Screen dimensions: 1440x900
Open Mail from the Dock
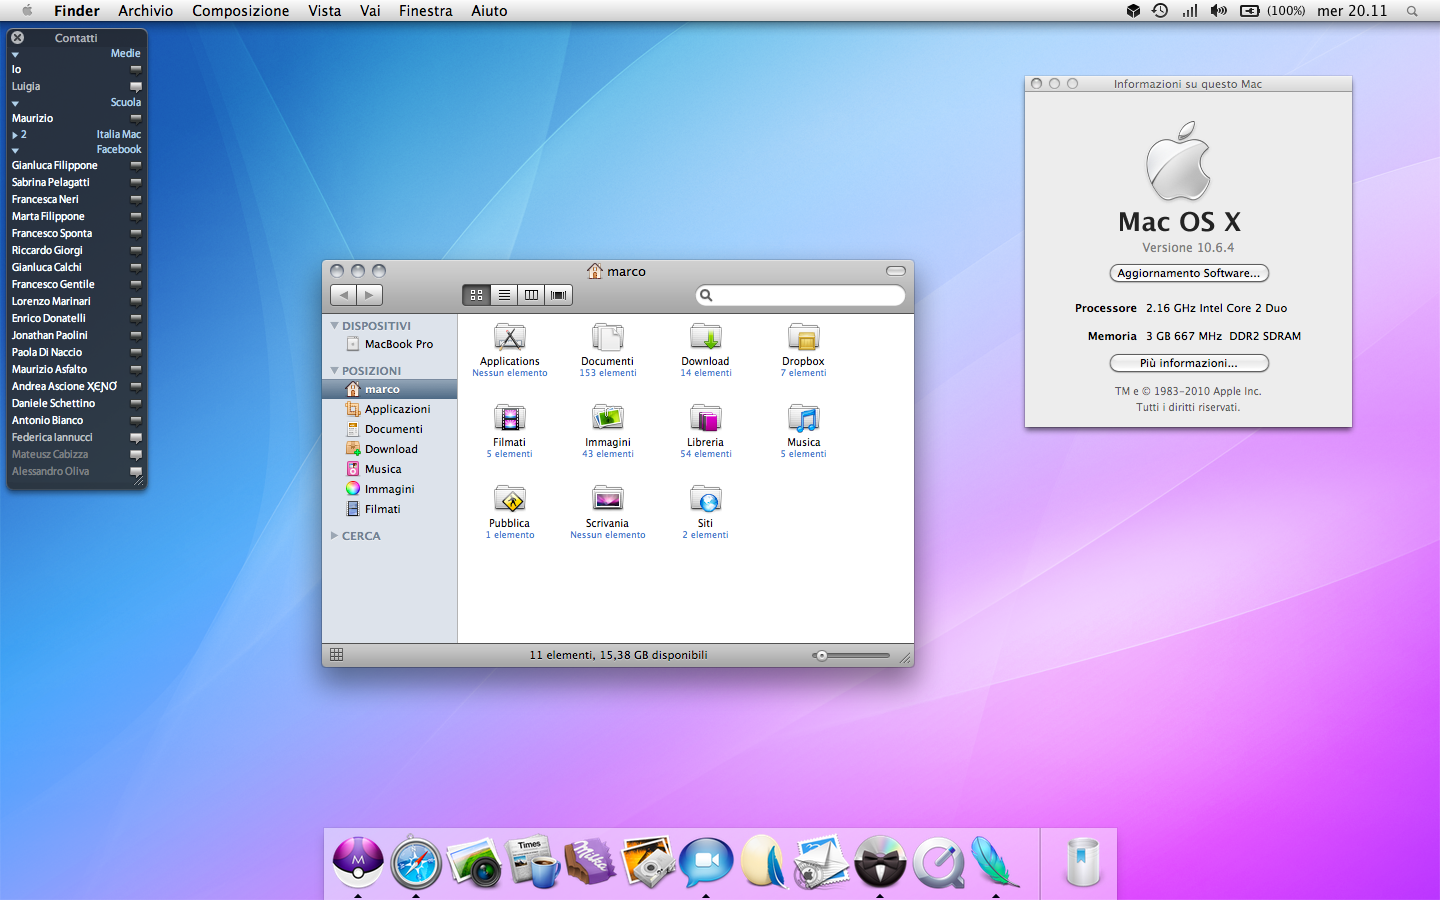(x=822, y=862)
